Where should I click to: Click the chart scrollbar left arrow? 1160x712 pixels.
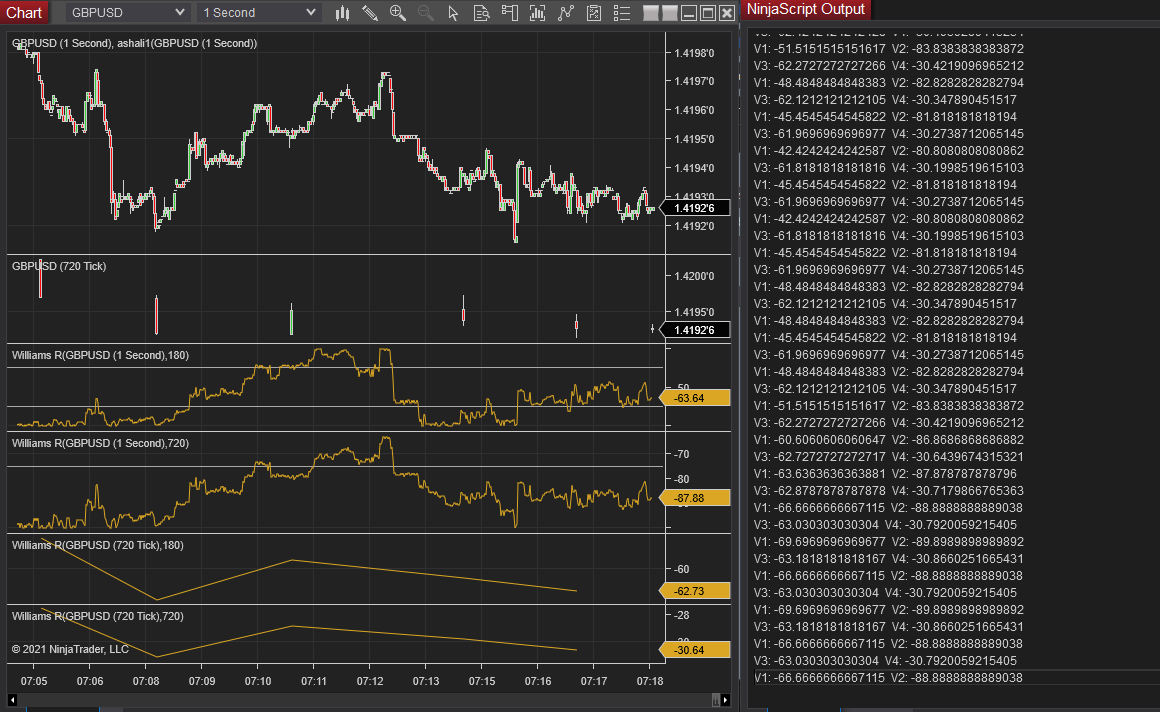point(13,700)
